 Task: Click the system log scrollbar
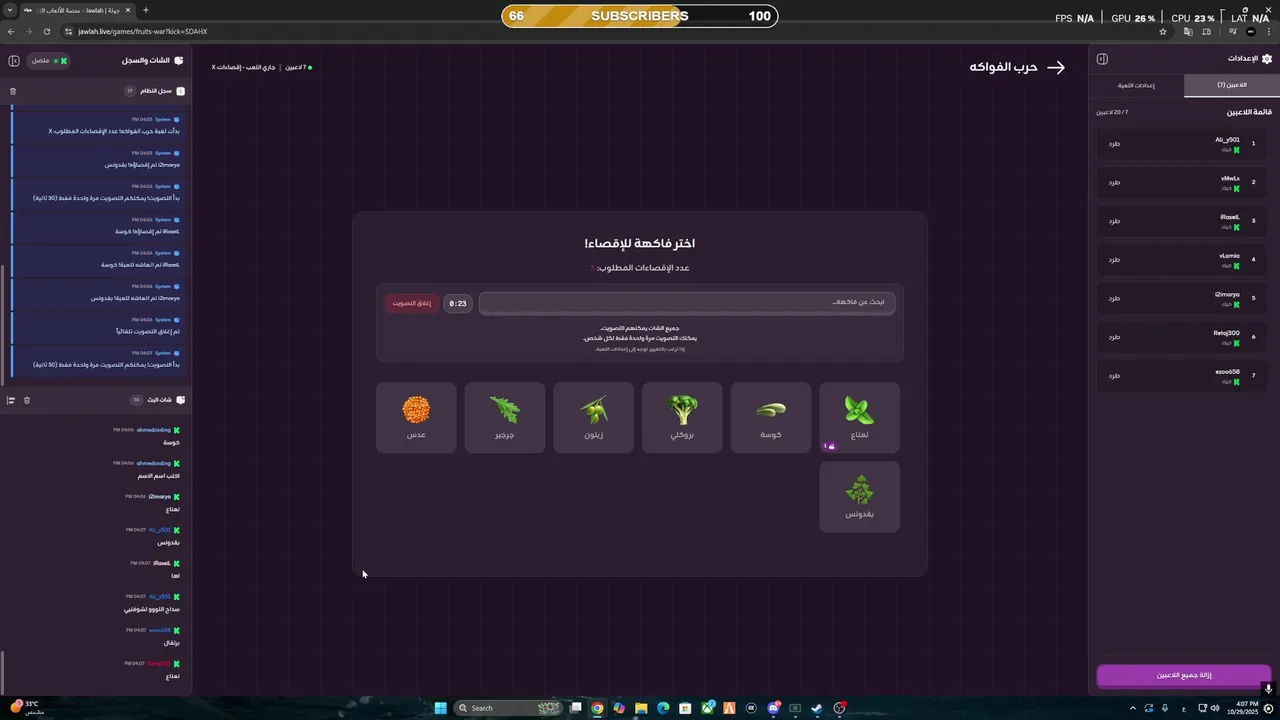point(3,325)
